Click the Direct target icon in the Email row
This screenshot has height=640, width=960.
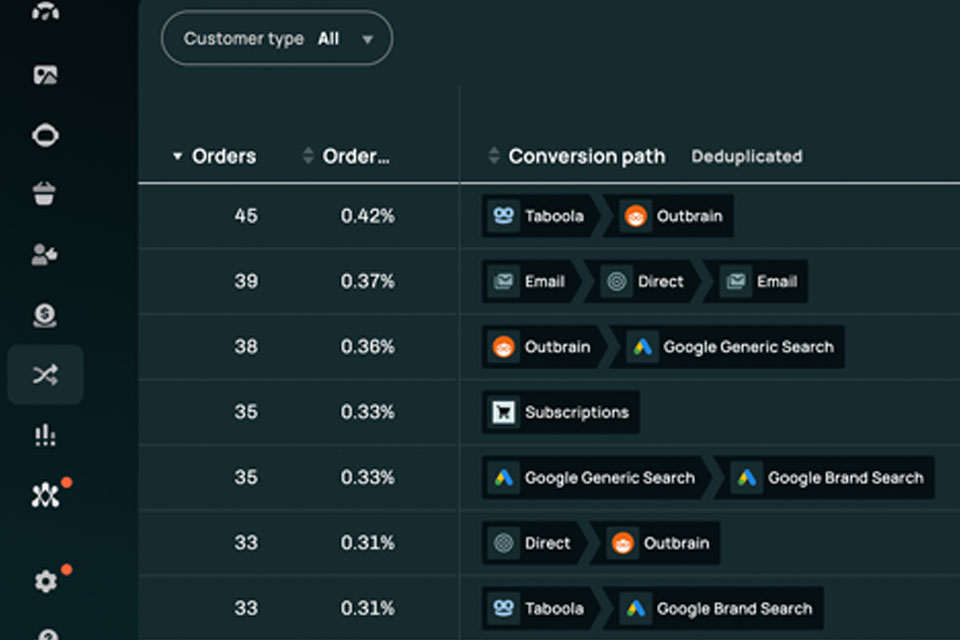pyautogui.click(x=617, y=281)
